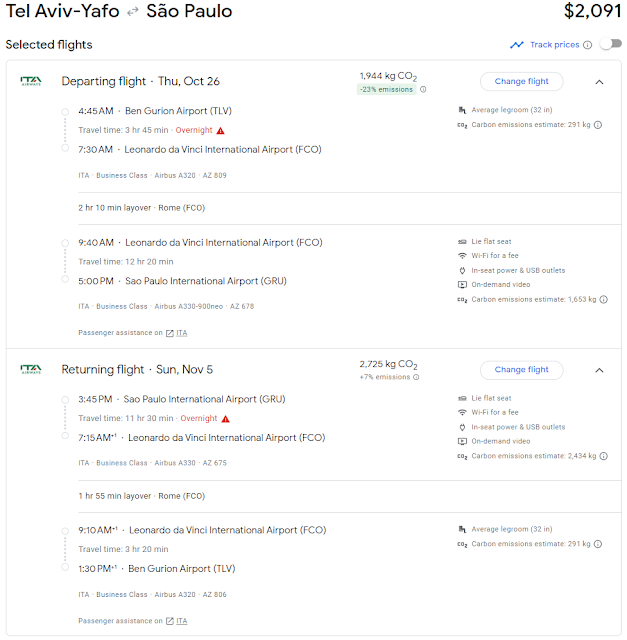Click the ITA Airways logo on departing flight
Viewport: 627px width, 640px height.
31,81
